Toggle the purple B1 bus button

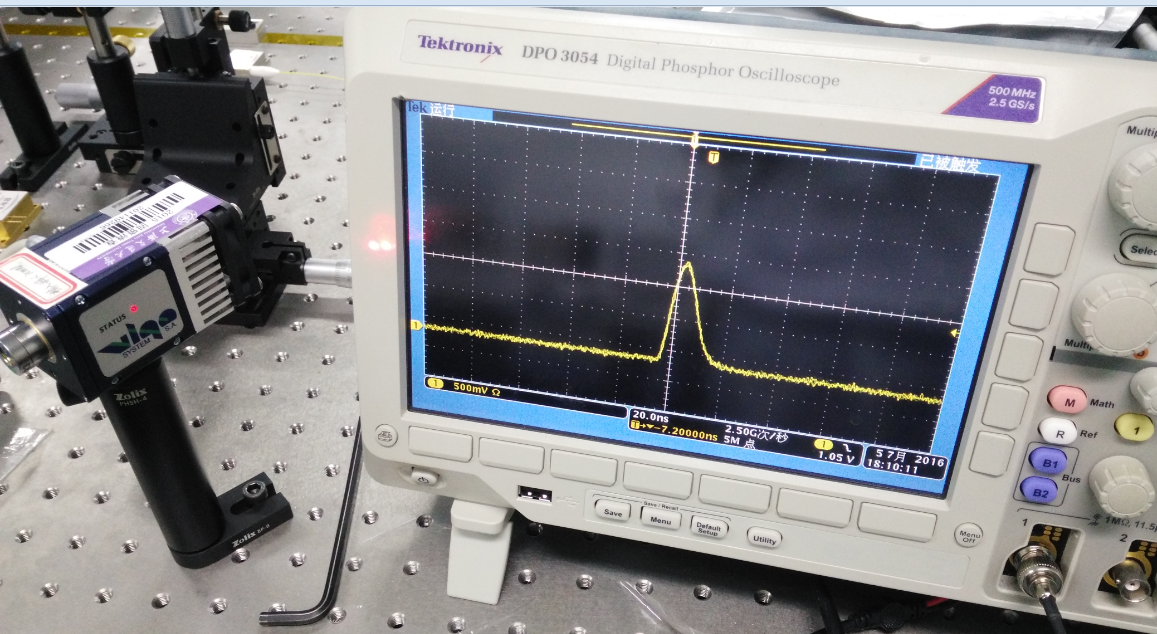[1049, 463]
